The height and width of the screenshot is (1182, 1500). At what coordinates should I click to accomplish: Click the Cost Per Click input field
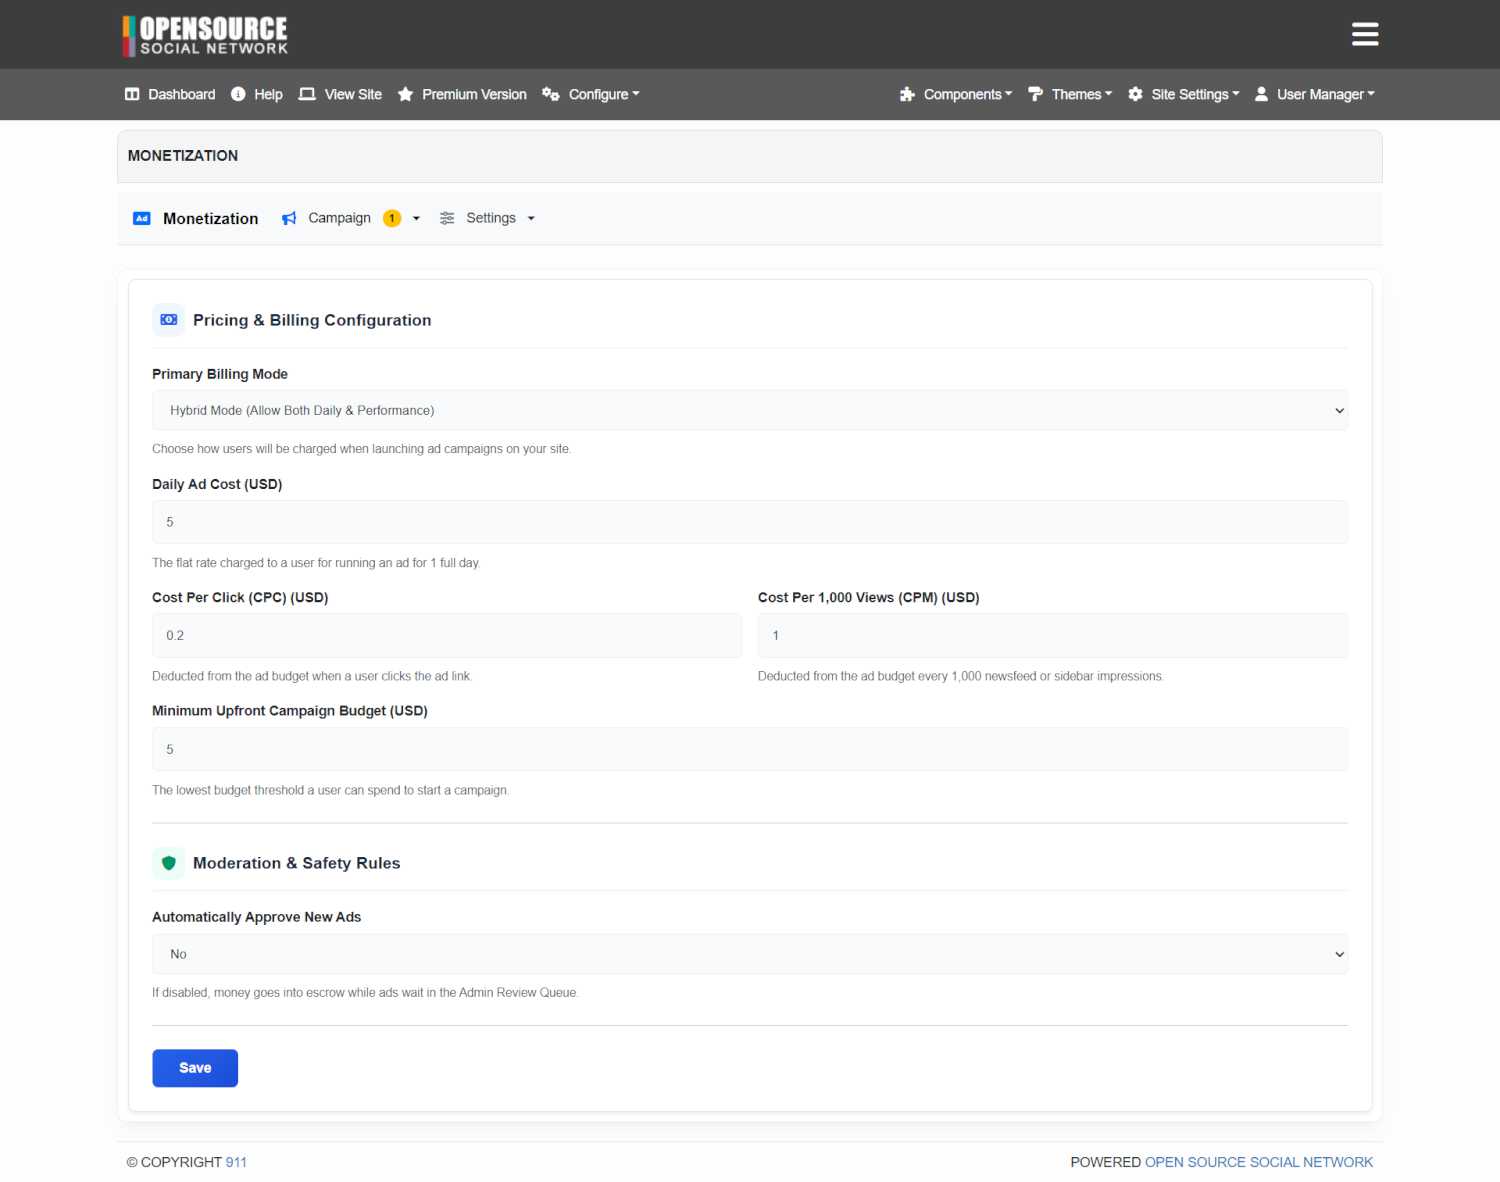(x=447, y=635)
